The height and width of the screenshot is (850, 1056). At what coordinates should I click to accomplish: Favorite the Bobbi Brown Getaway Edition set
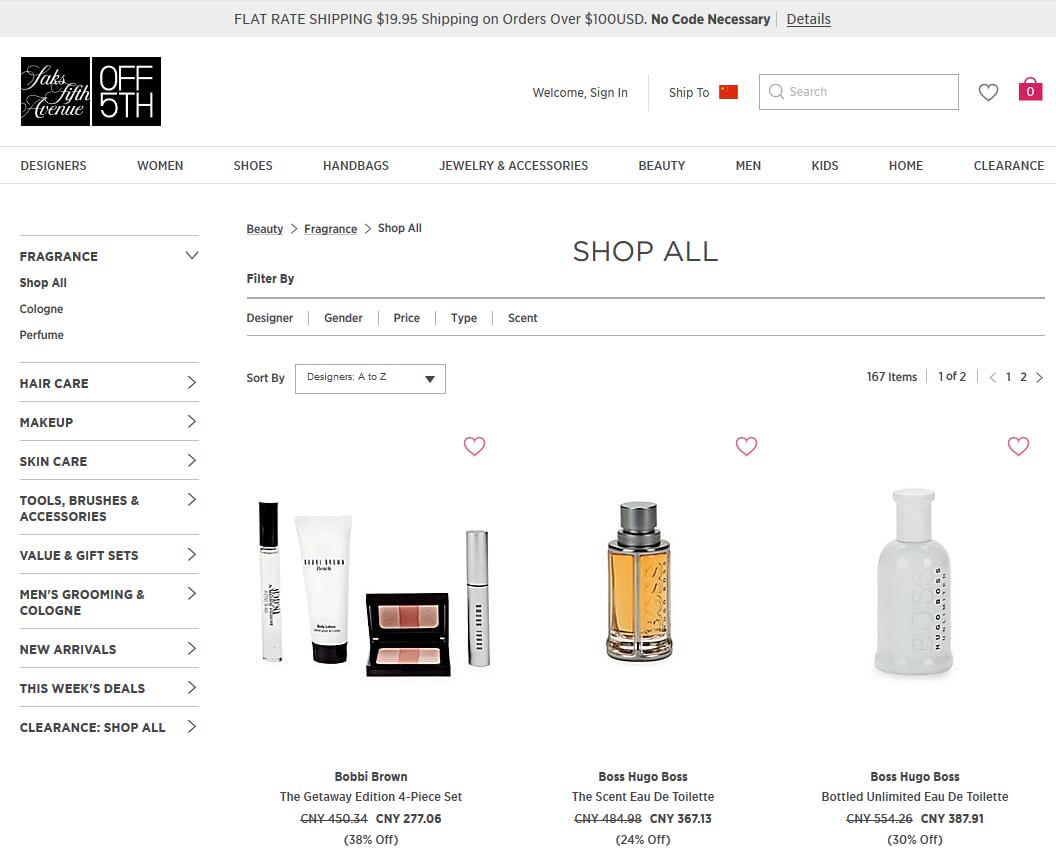click(x=474, y=446)
